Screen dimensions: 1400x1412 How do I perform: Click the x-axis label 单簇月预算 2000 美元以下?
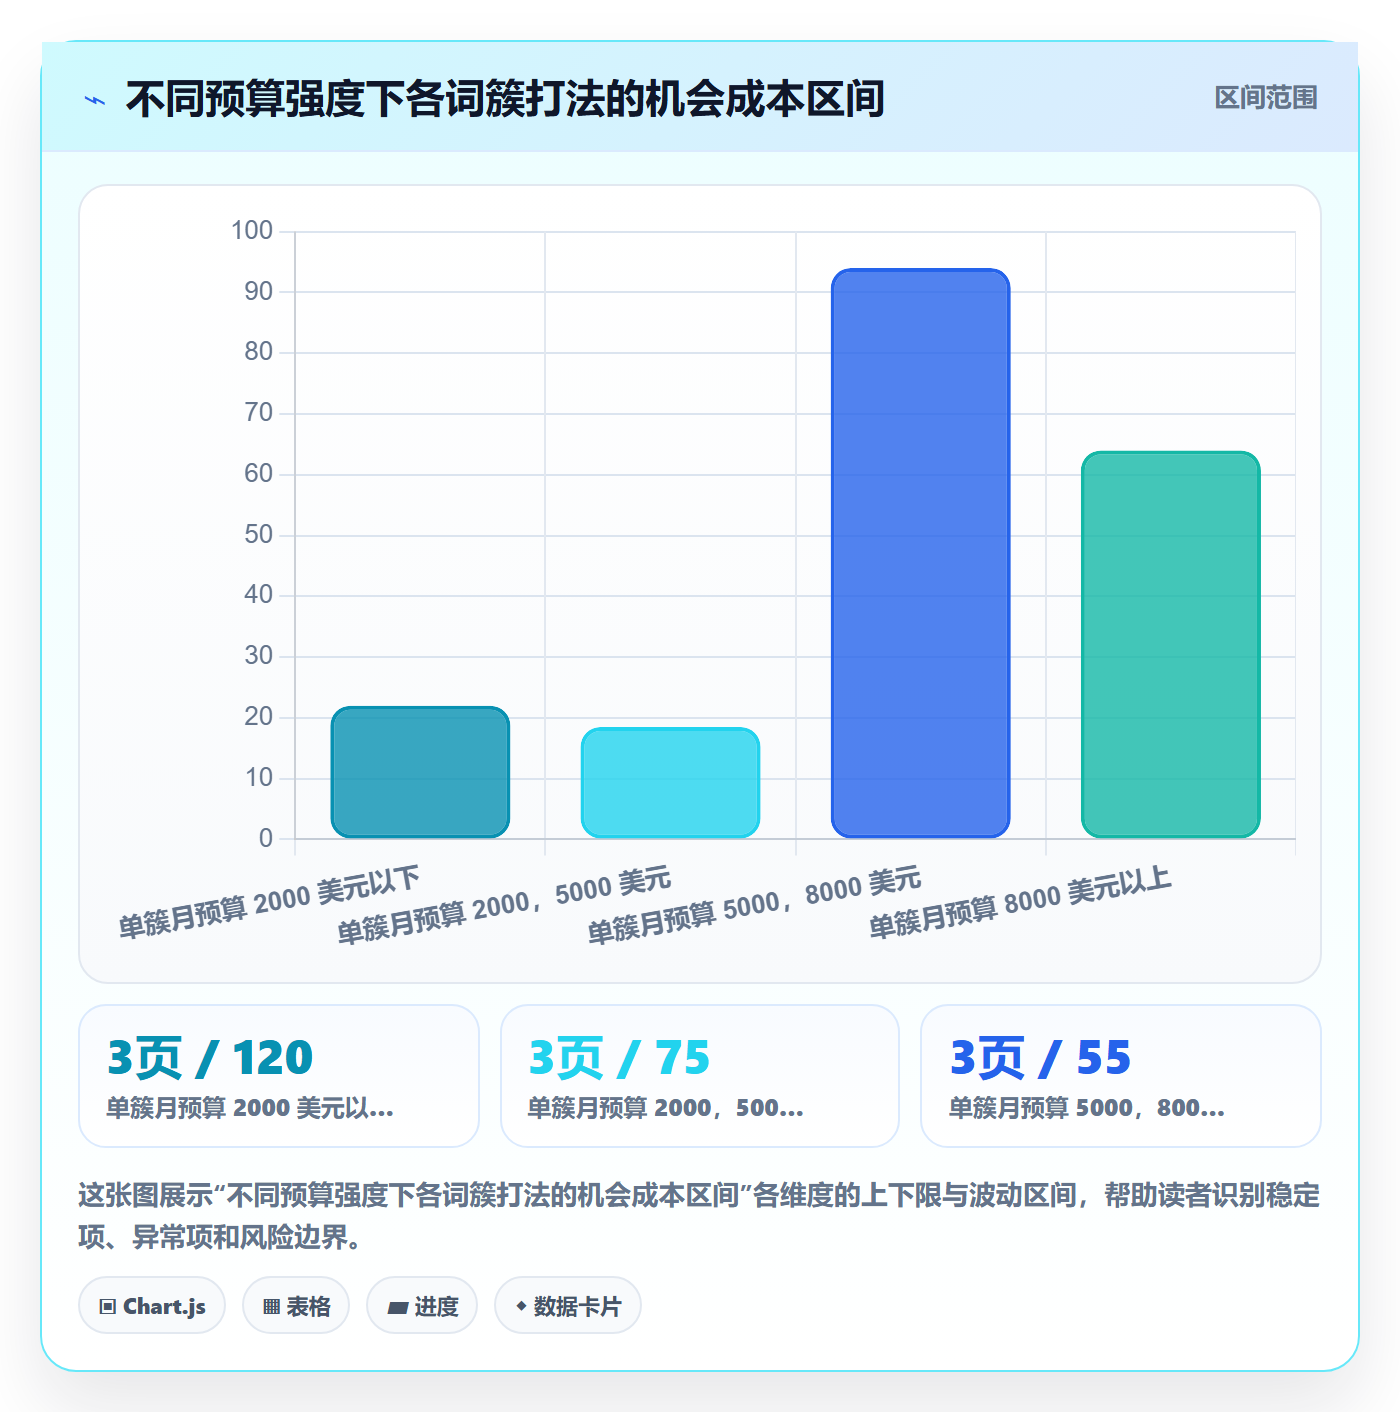[x=269, y=902]
